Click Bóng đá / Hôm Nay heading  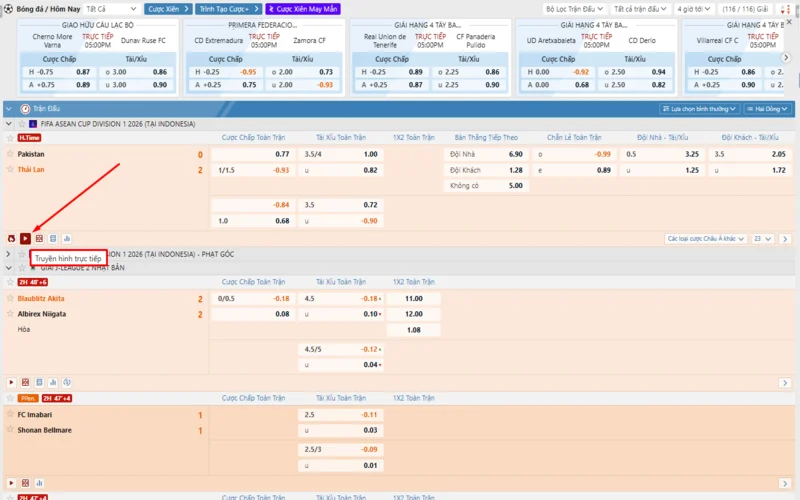48,9
